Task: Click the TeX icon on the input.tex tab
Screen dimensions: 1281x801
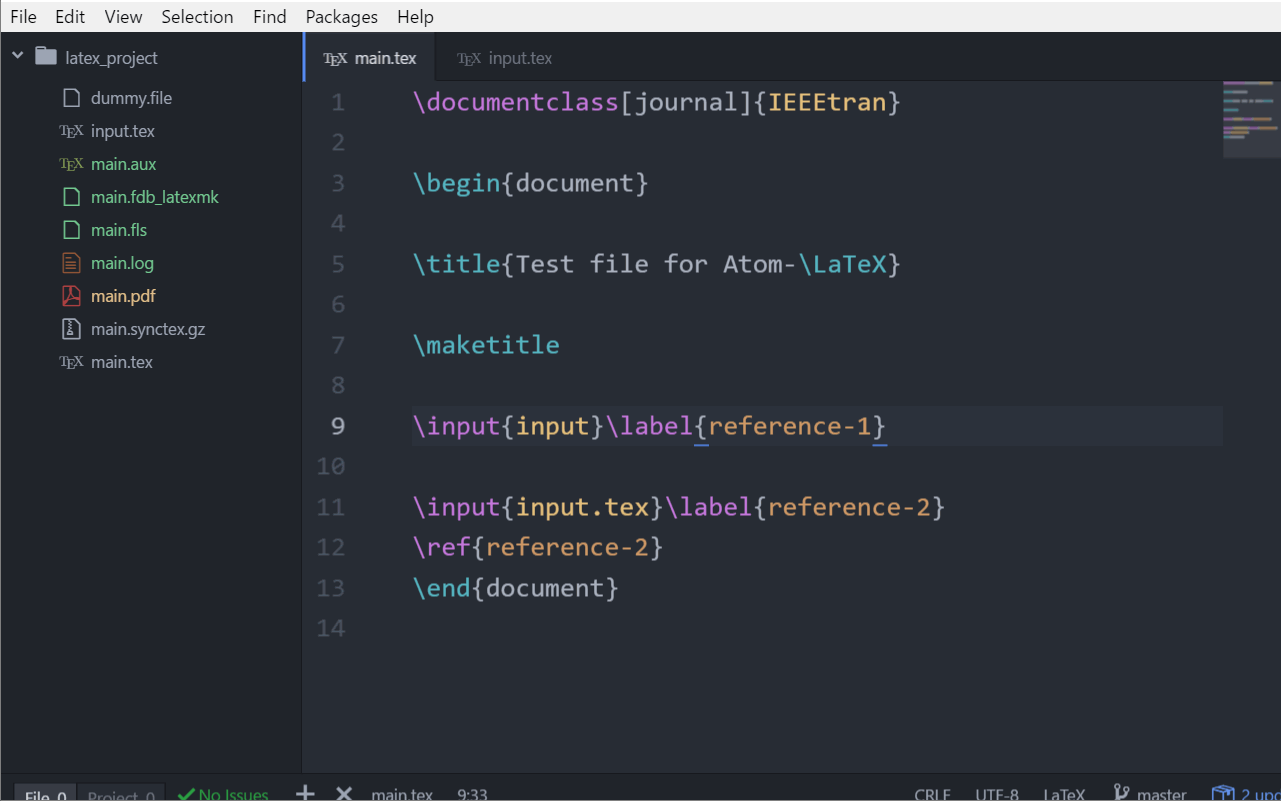Action: coord(469,59)
